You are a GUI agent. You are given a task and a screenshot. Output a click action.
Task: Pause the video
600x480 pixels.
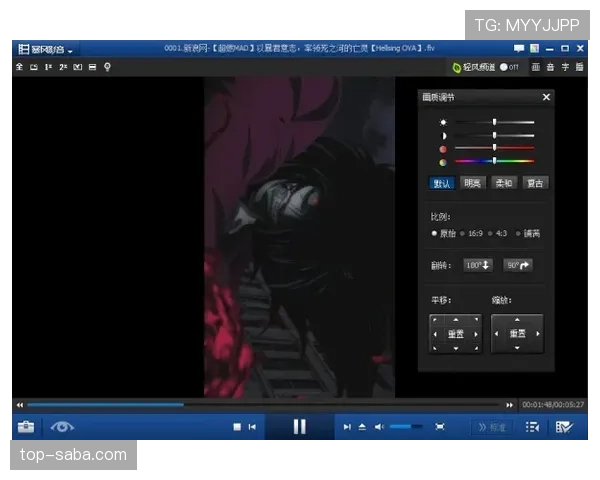tap(300, 426)
